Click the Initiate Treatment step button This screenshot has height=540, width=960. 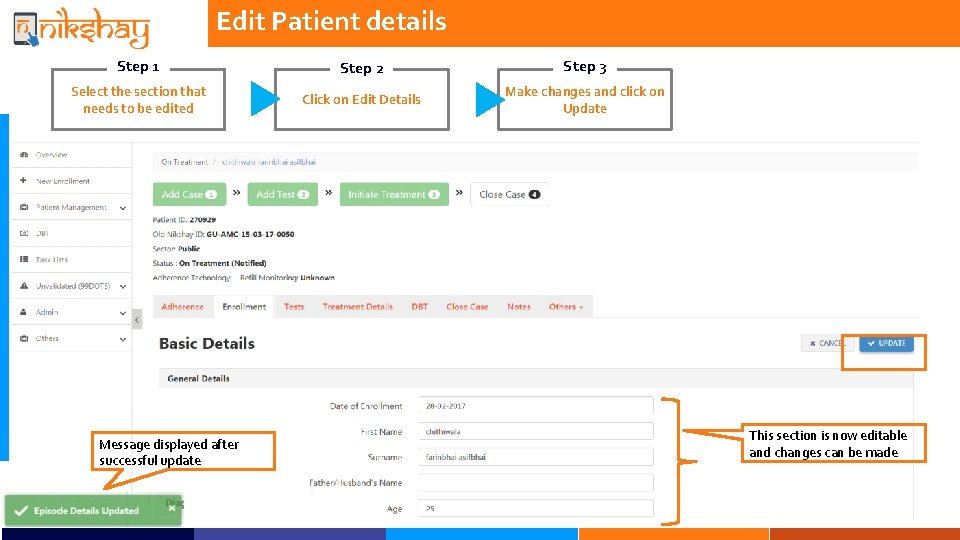pyautogui.click(x=393, y=194)
